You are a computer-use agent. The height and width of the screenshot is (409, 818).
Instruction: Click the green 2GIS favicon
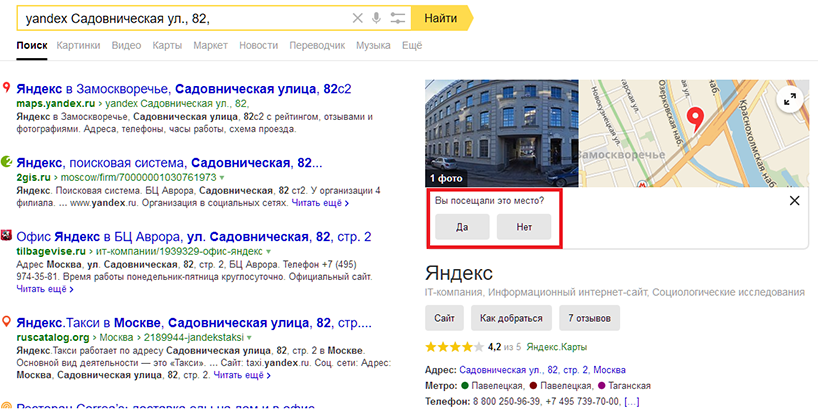point(7,162)
